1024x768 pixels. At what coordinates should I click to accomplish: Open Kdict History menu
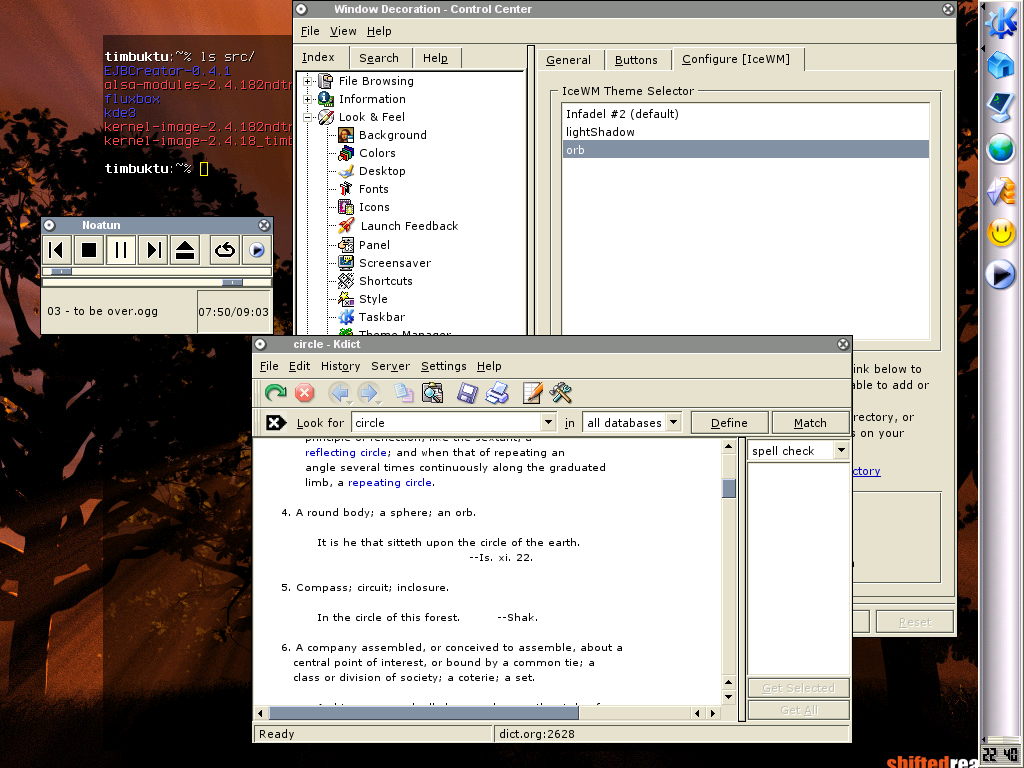point(340,366)
